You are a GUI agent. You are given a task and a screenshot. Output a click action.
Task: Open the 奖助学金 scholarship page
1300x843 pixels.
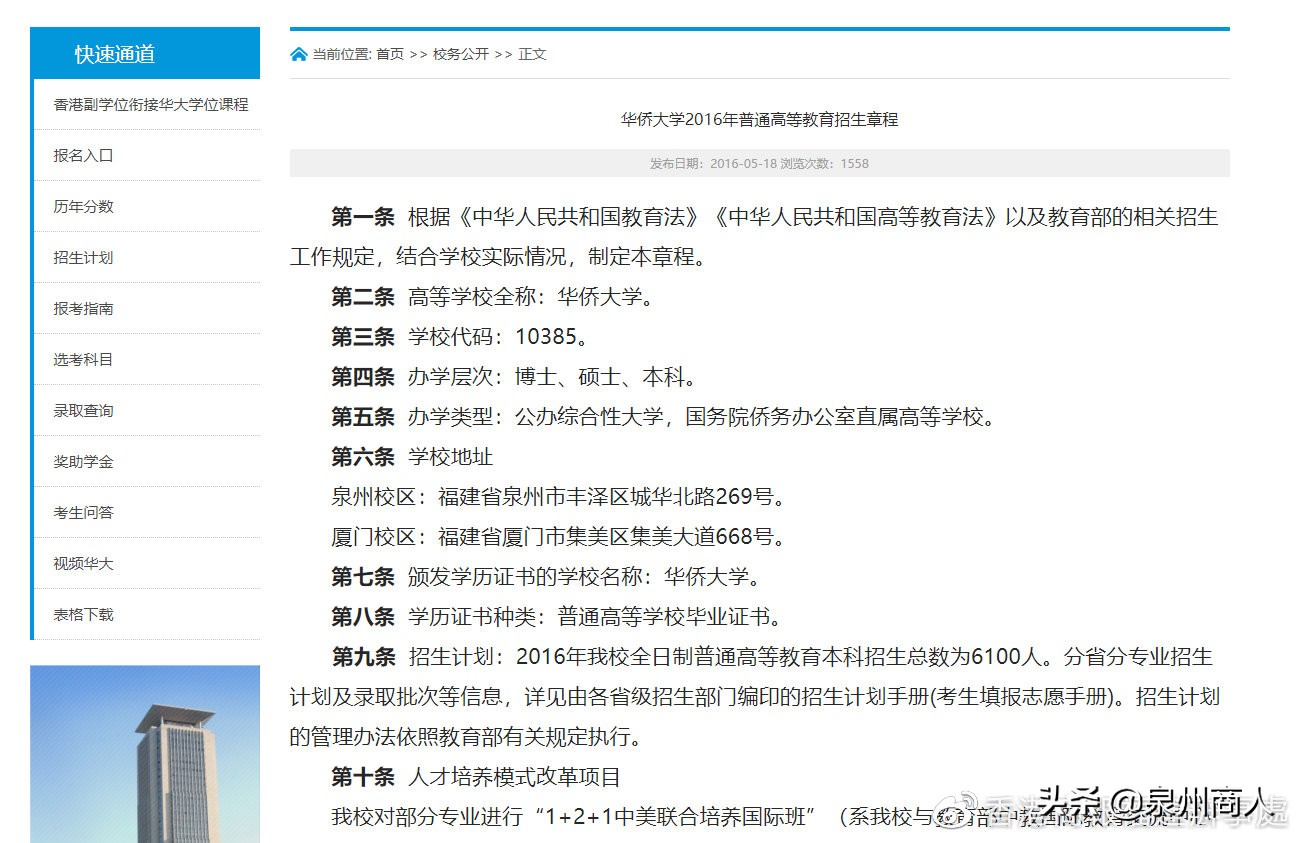pos(82,461)
